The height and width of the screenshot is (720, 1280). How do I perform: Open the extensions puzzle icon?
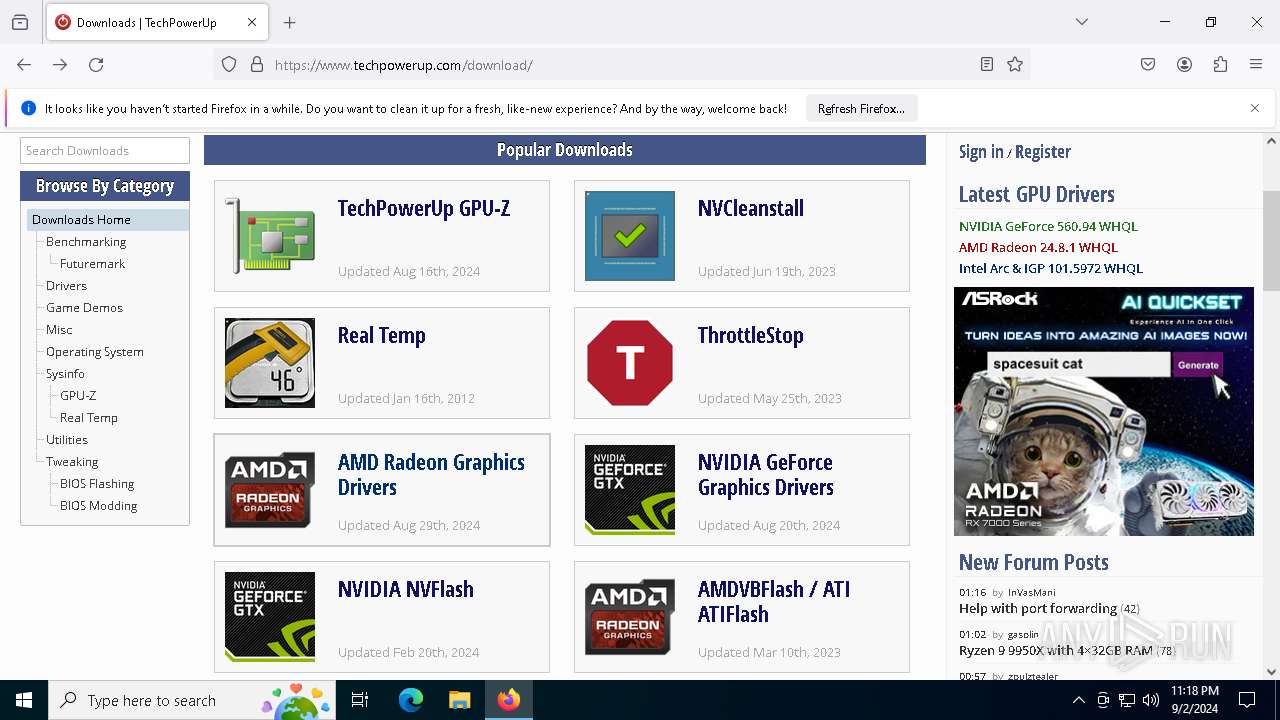pos(1220,65)
